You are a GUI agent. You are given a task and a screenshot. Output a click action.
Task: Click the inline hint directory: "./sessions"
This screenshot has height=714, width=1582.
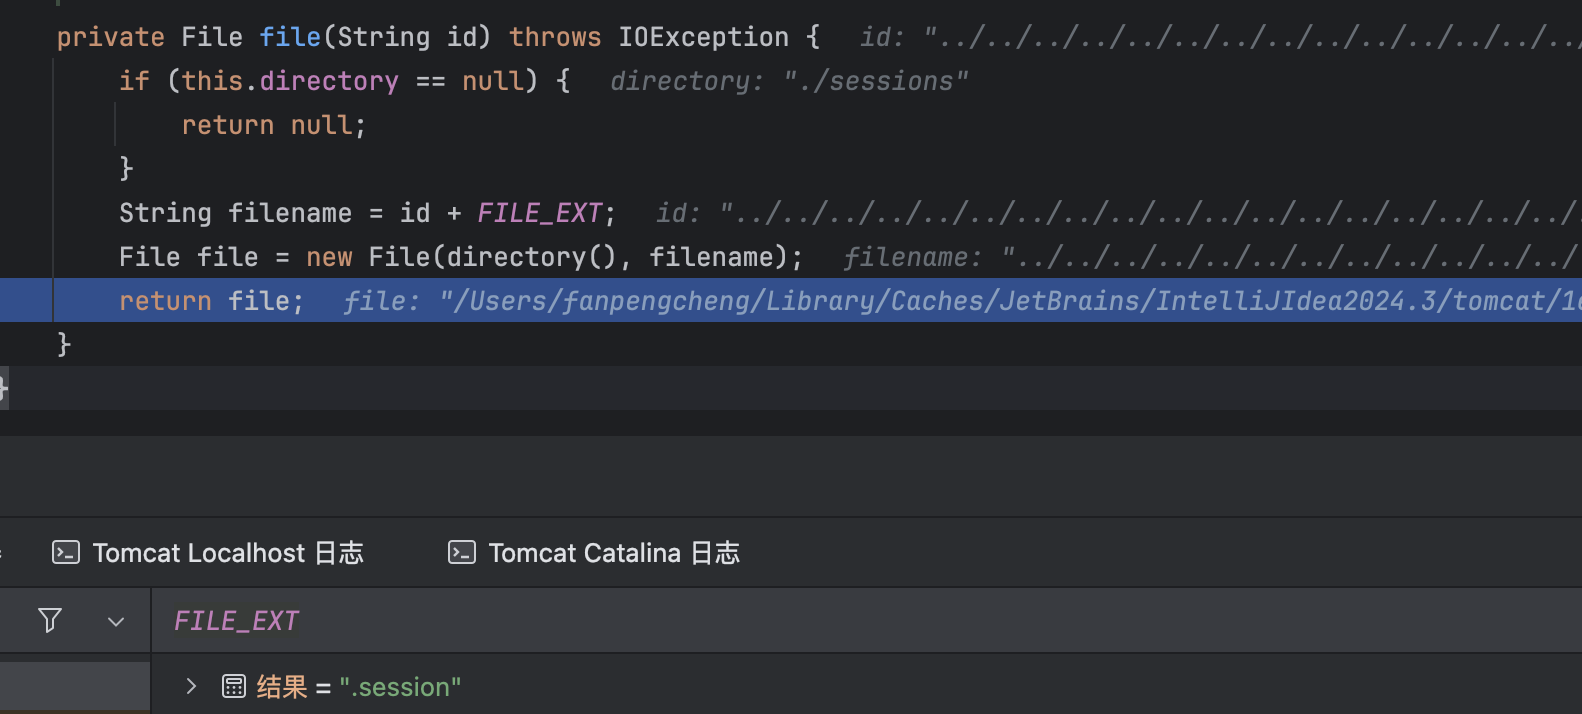tap(788, 81)
